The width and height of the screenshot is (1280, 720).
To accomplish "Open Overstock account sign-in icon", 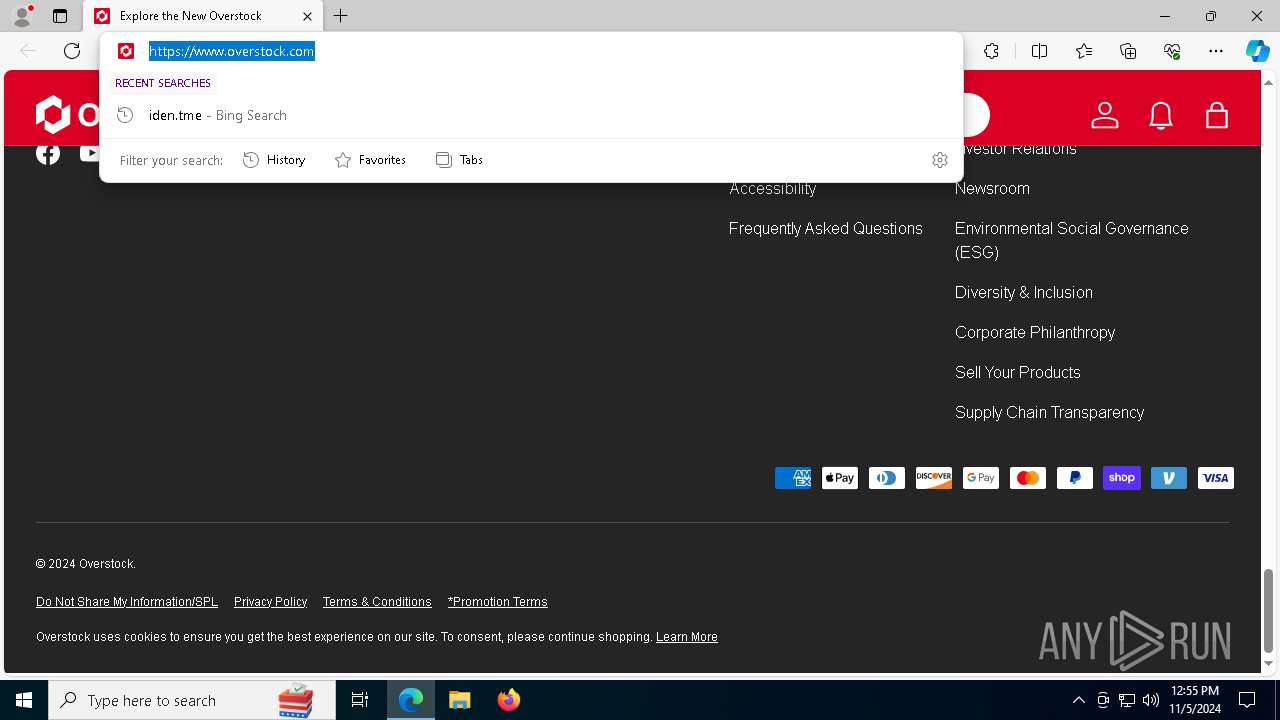I will (1105, 115).
